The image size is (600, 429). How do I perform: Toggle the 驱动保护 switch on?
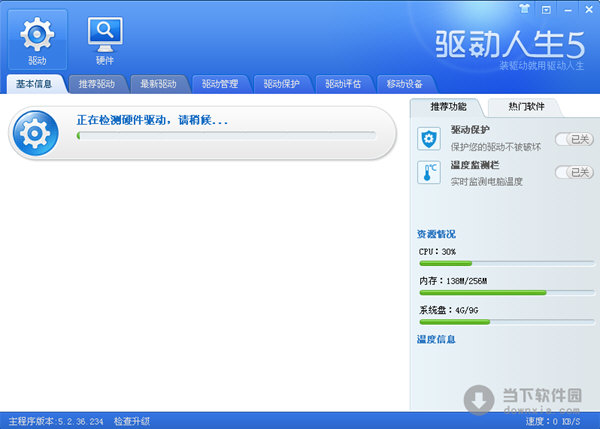[x=574, y=139]
